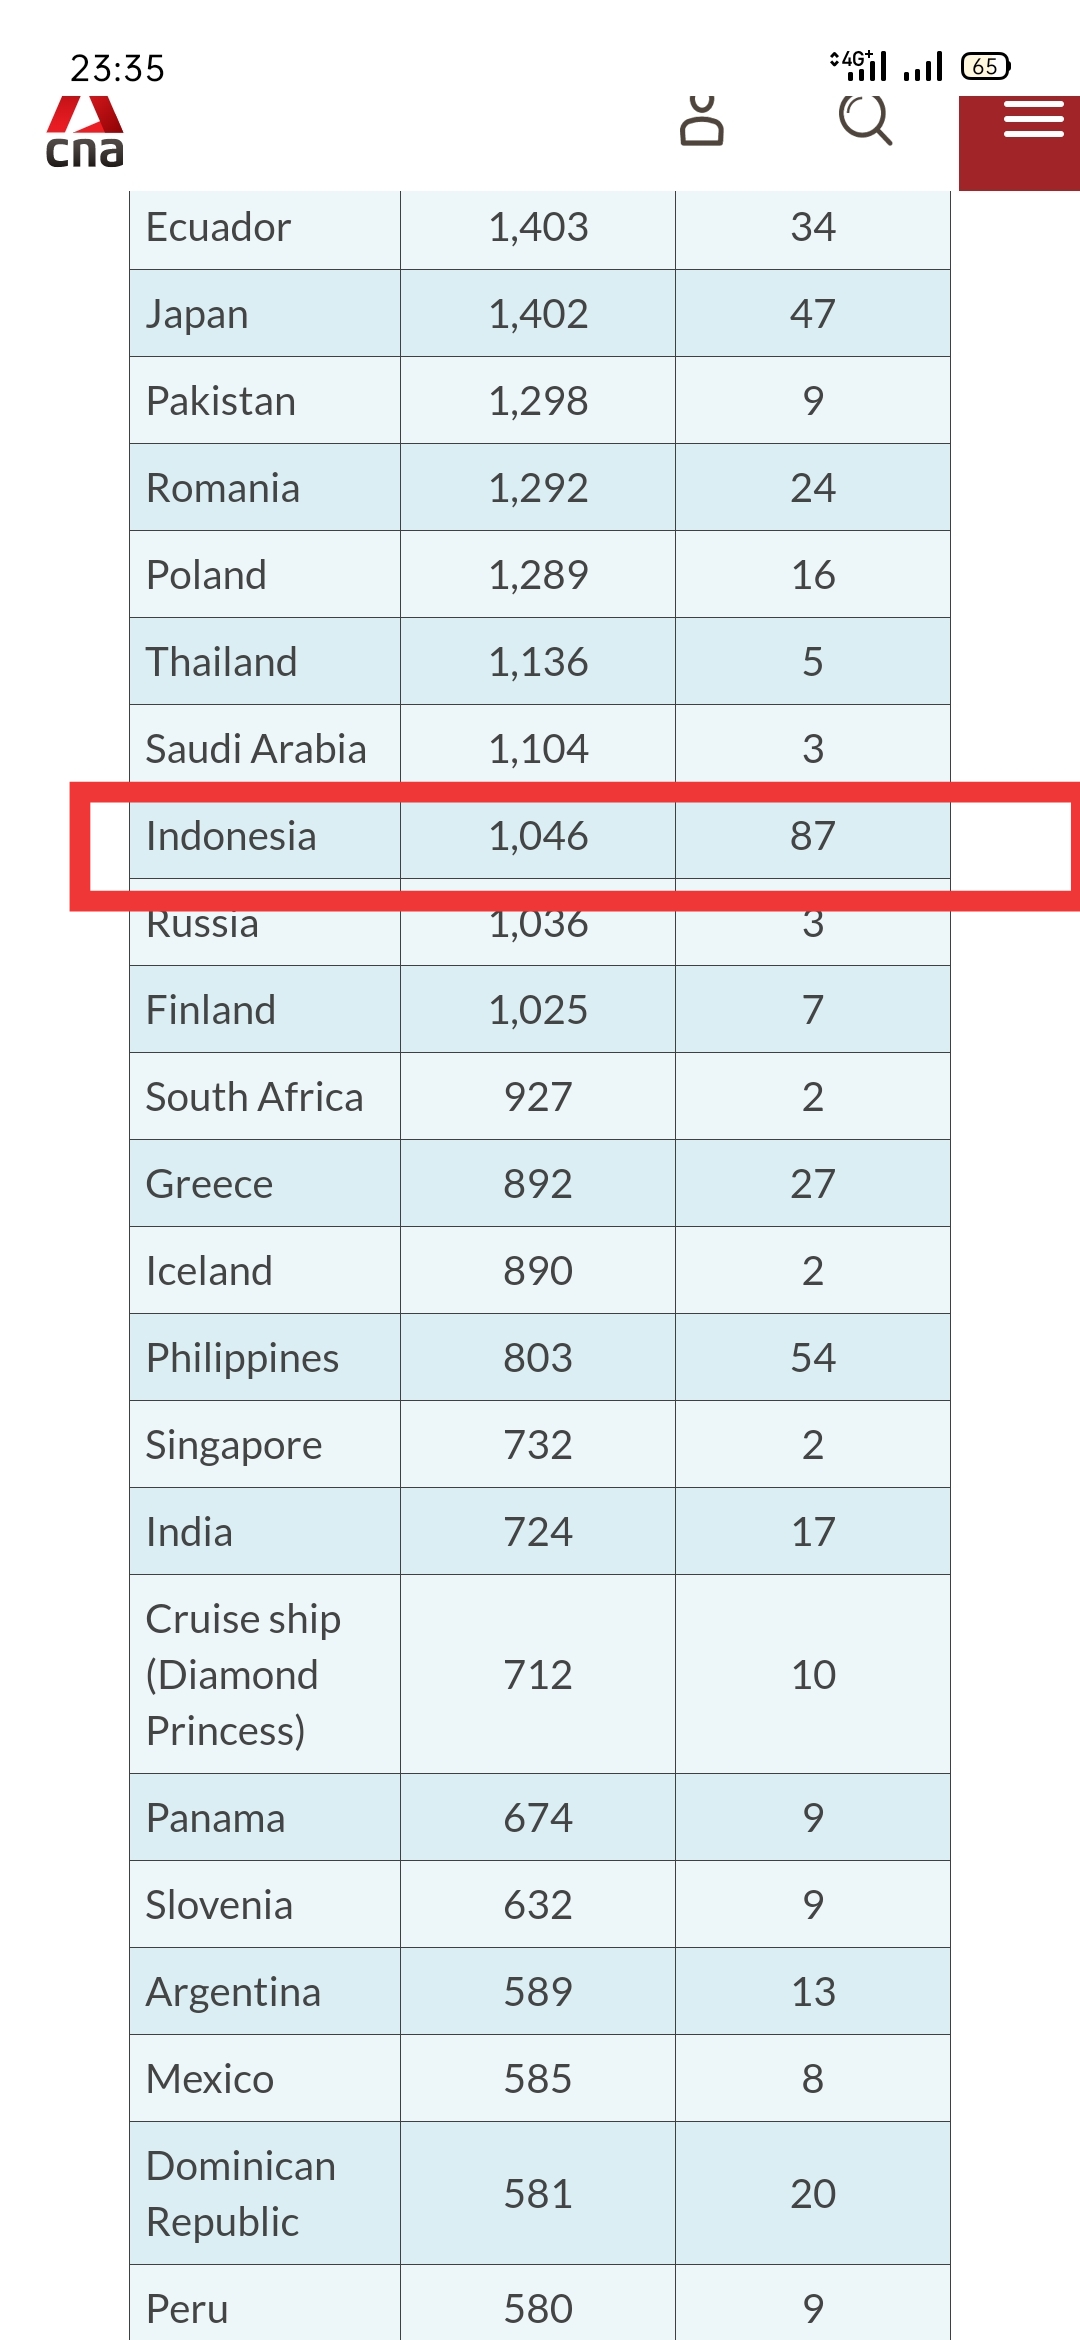Viewport: 1080px width, 2340px height.
Task: Tap the search magnifier icon
Action: (865, 120)
